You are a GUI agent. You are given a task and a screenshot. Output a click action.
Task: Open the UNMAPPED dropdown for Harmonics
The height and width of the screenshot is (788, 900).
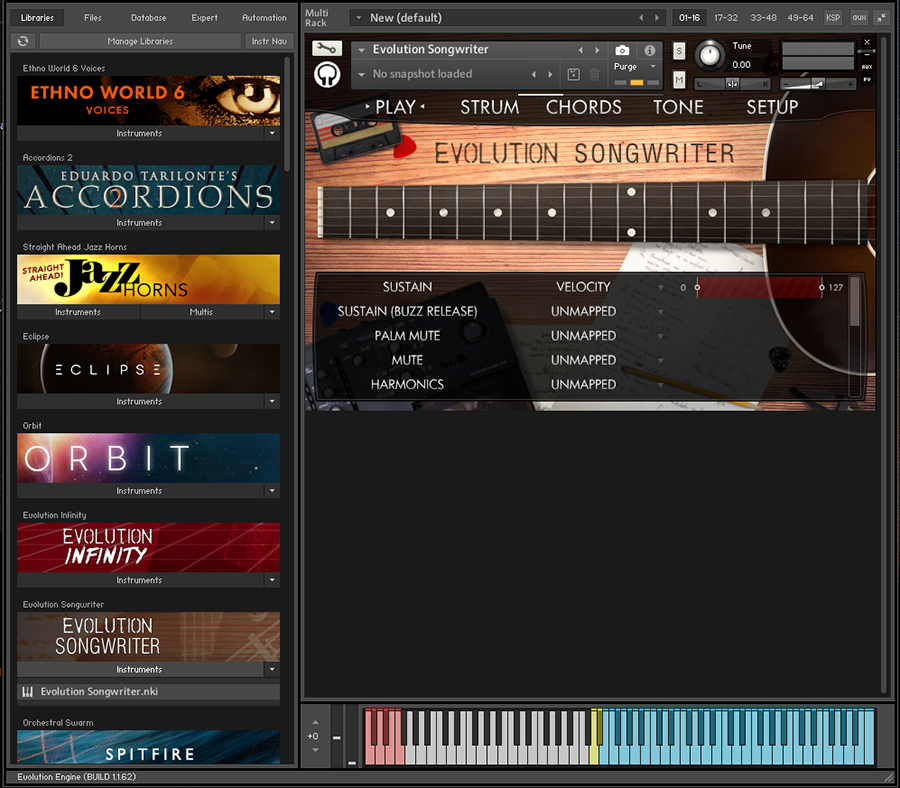661,385
